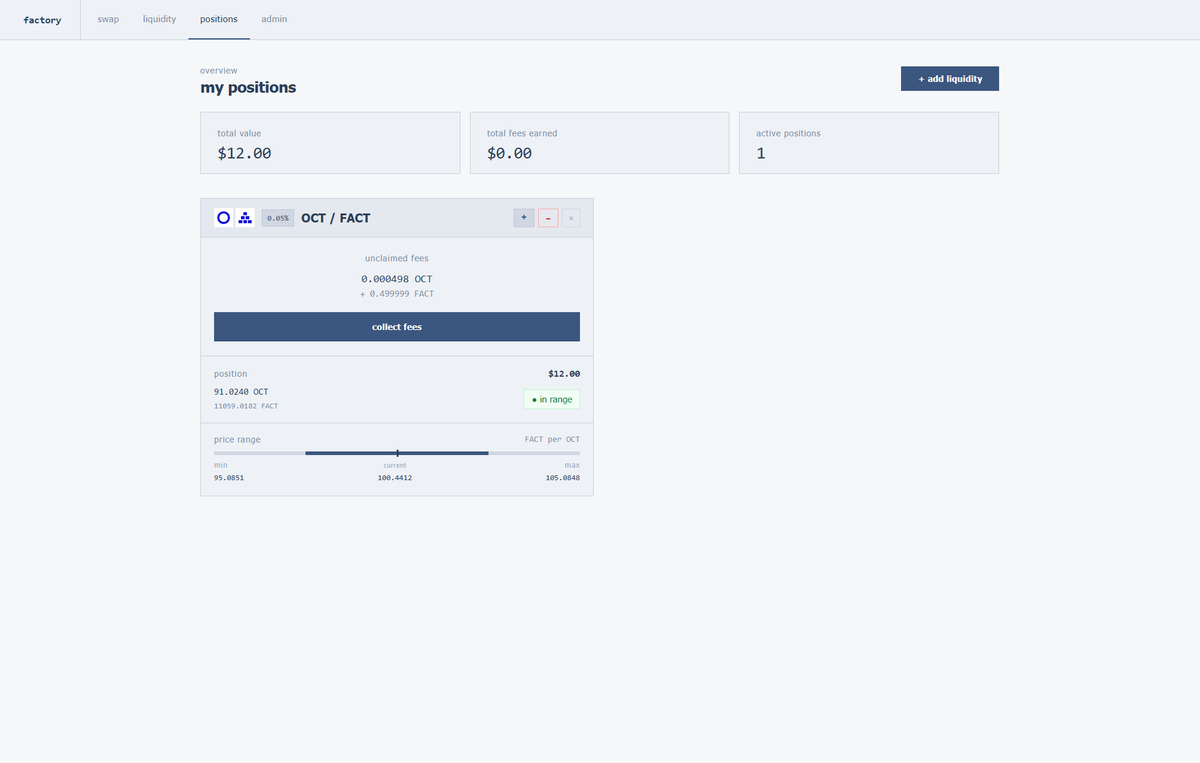Click the unclaimed fees label

coord(397,259)
